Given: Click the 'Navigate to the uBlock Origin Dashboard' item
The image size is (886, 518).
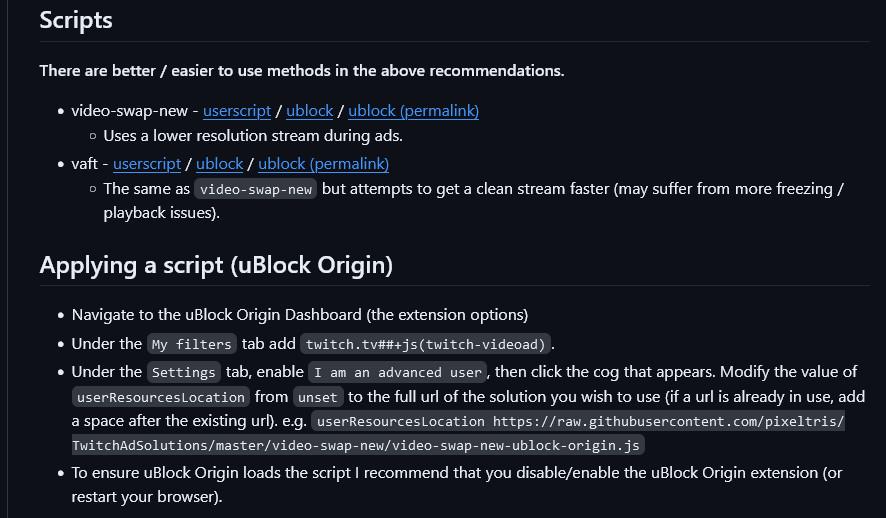Looking at the screenshot, I should point(300,315).
